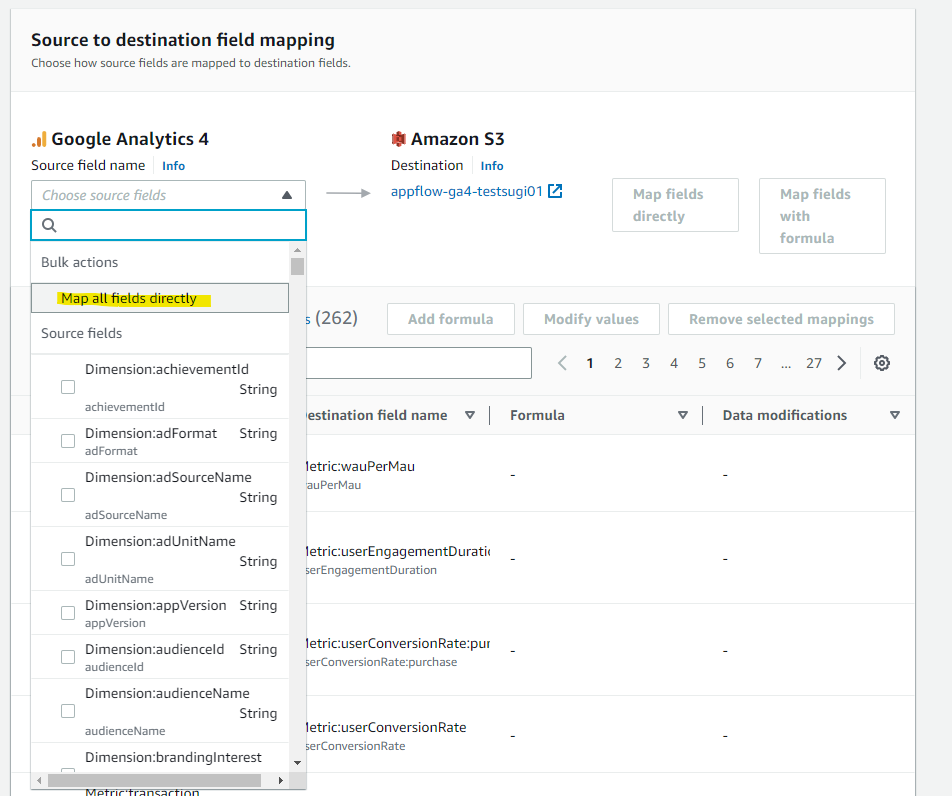Click scroll left arrow in dropdown list
Viewport: 952px width, 796px height.
pyautogui.click(x=39, y=780)
